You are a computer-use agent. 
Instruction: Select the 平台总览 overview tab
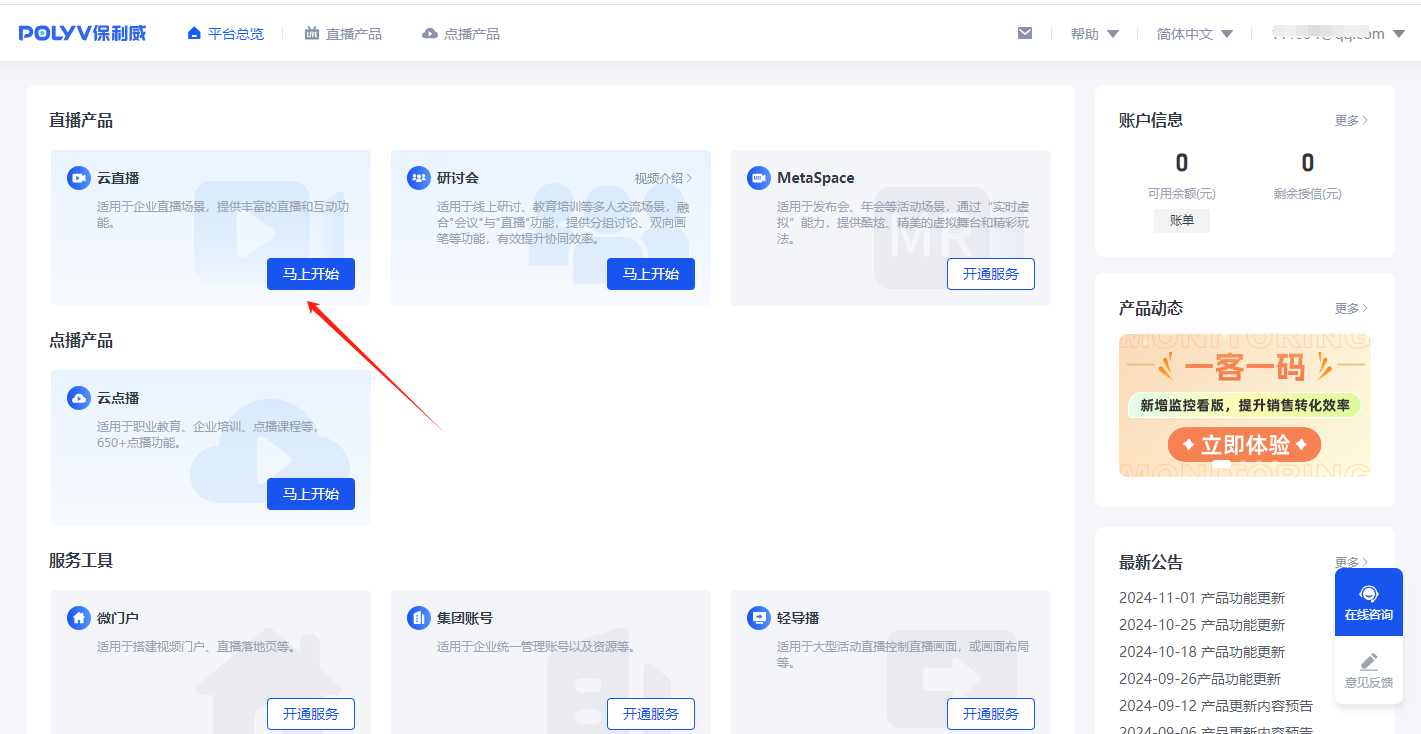pos(226,34)
